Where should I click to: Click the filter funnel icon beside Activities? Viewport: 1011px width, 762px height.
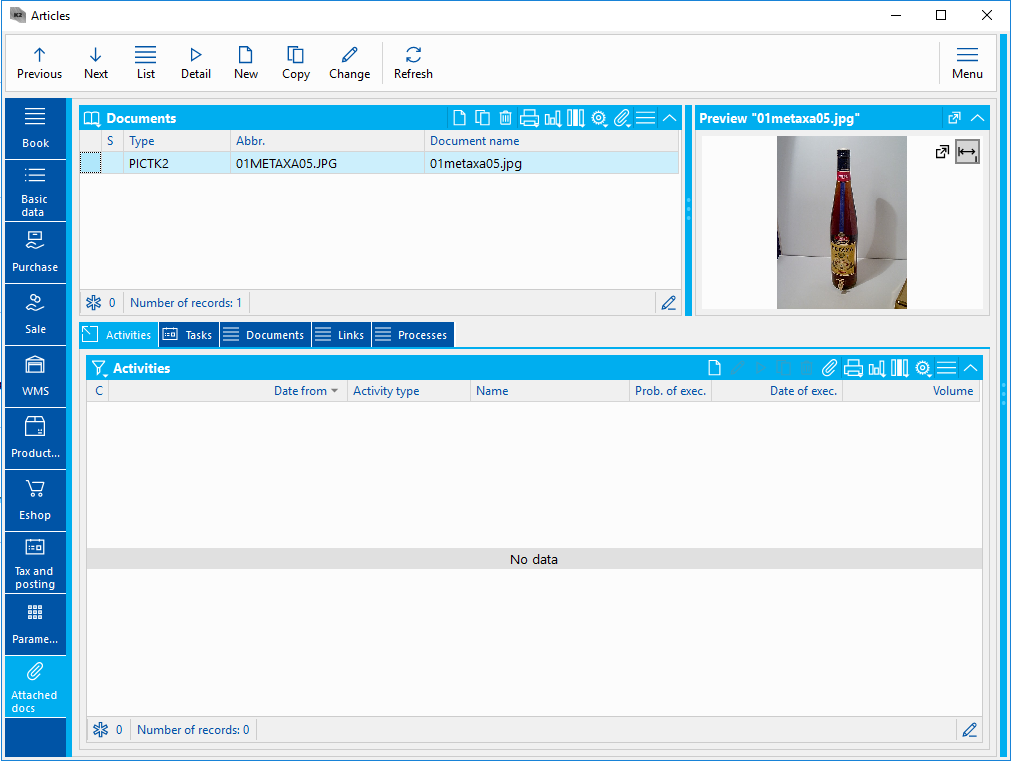click(x=98, y=368)
